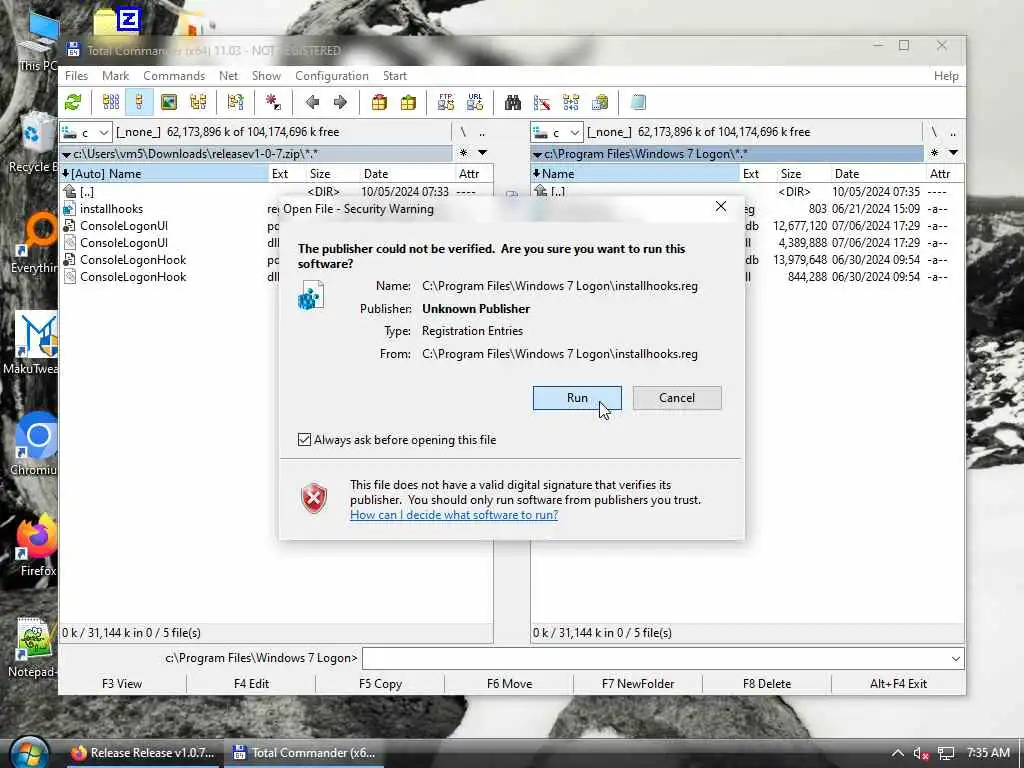Click the red shield warning icon
1024x768 pixels.
coord(314,499)
